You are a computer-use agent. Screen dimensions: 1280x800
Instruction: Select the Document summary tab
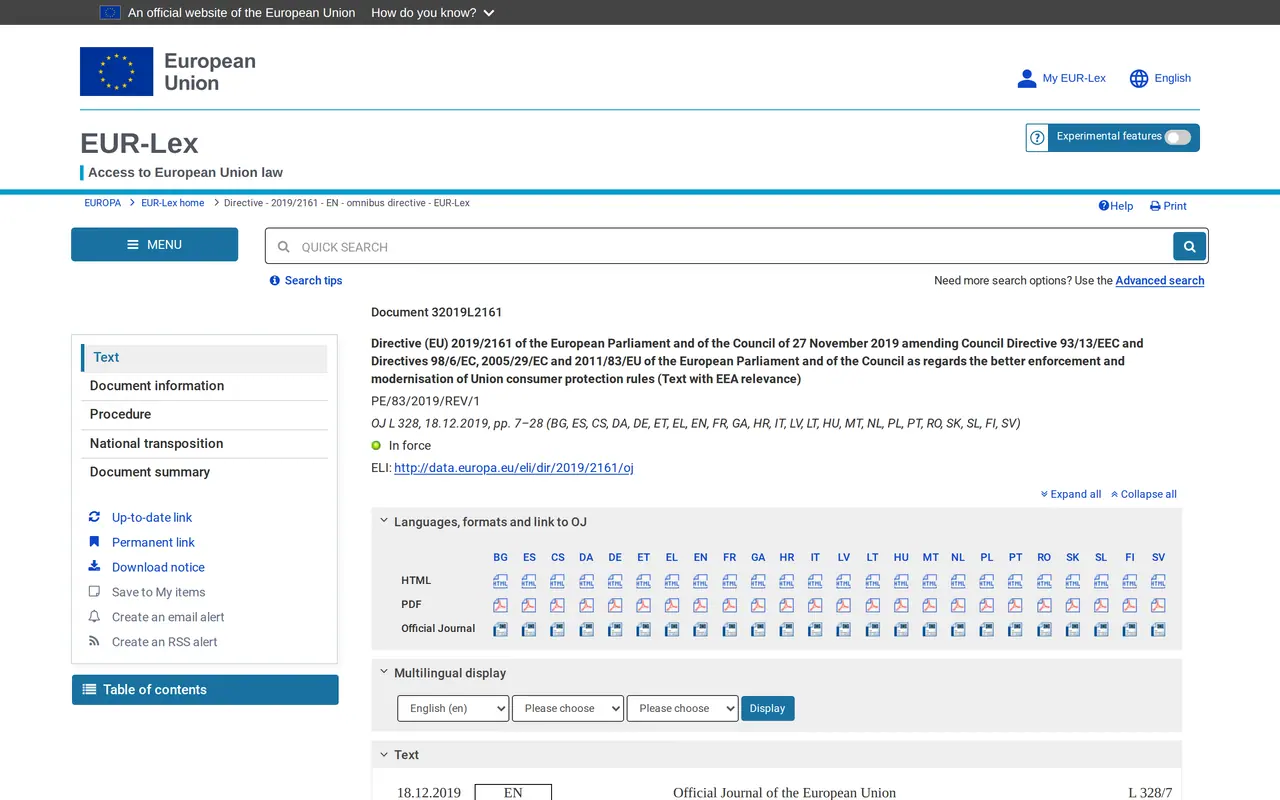204,472
